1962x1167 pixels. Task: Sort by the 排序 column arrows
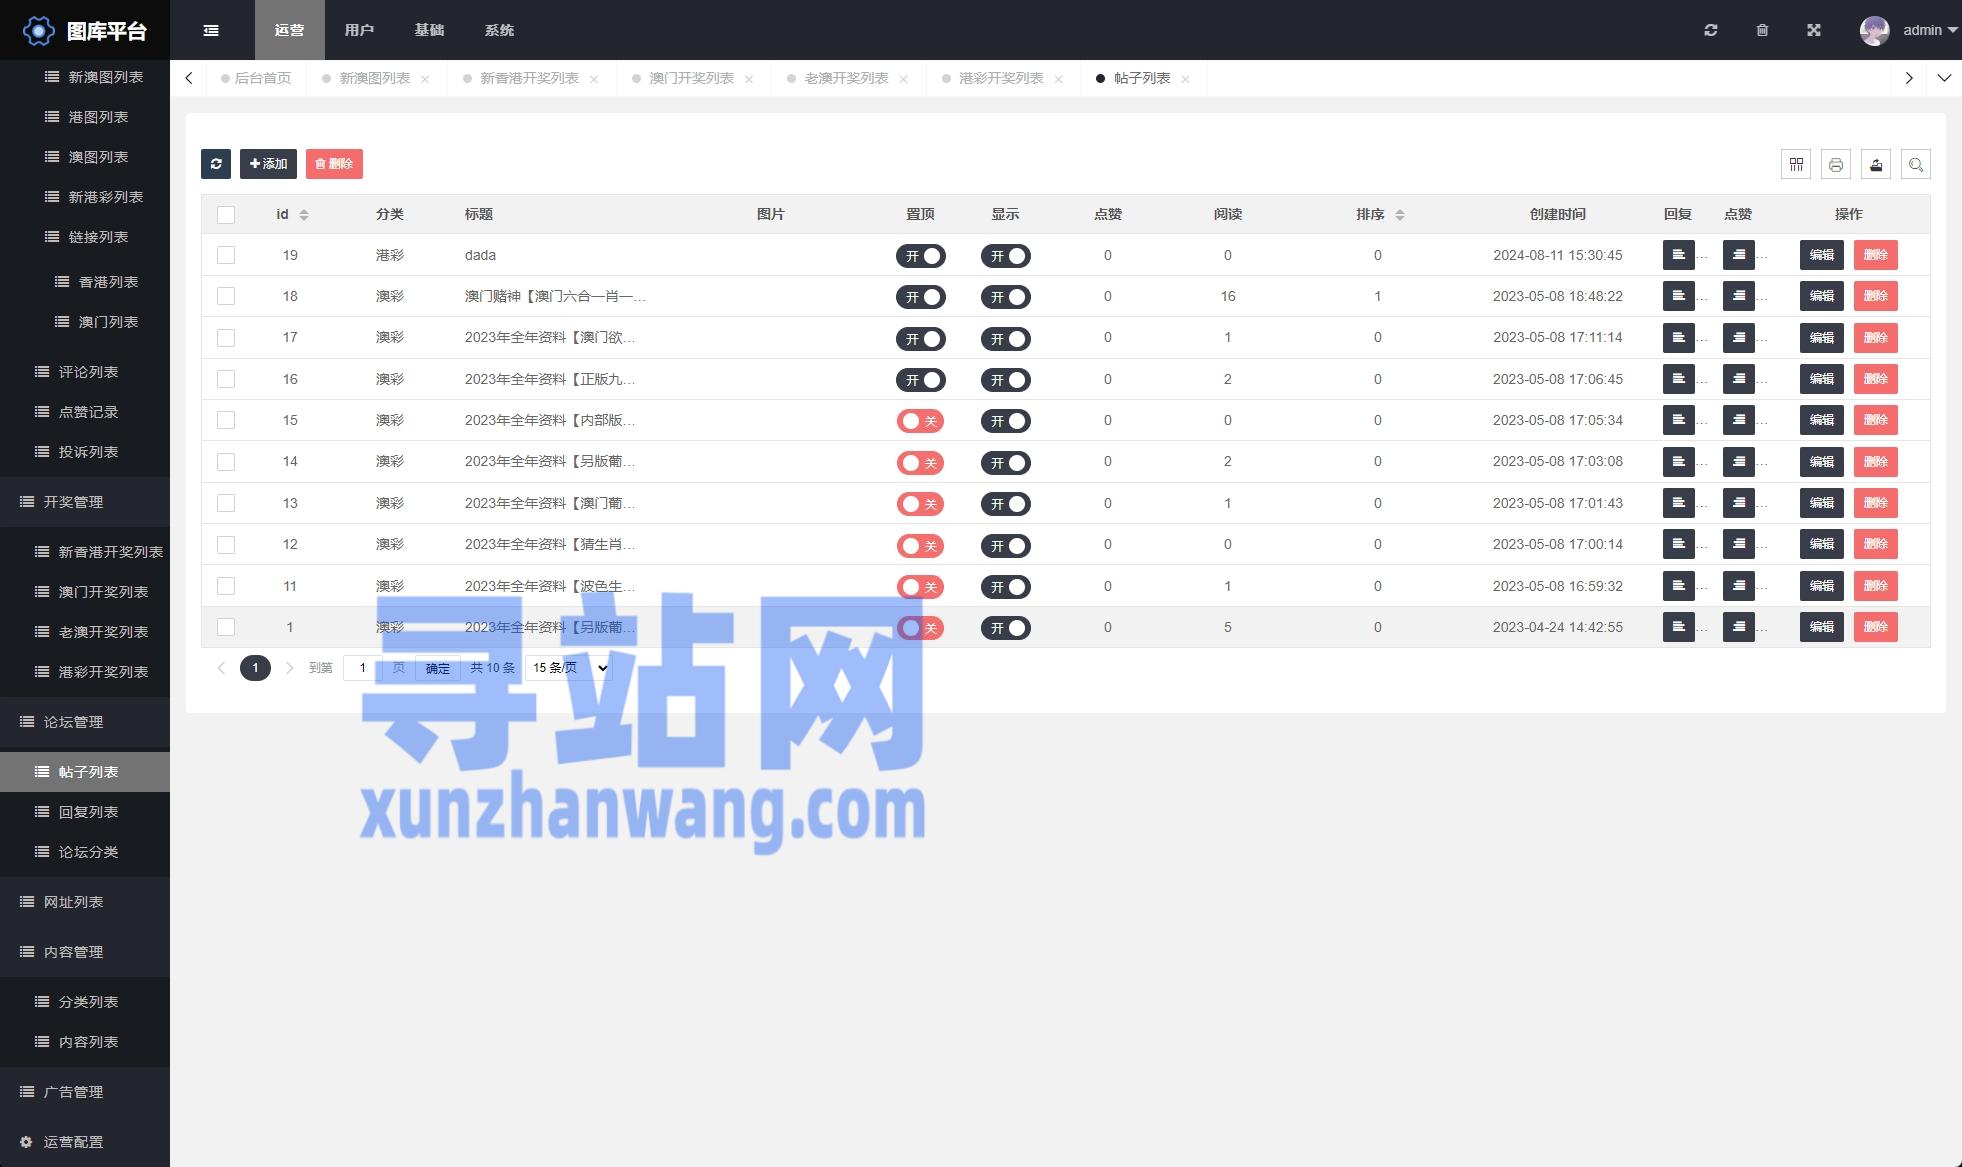[1400, 215]
